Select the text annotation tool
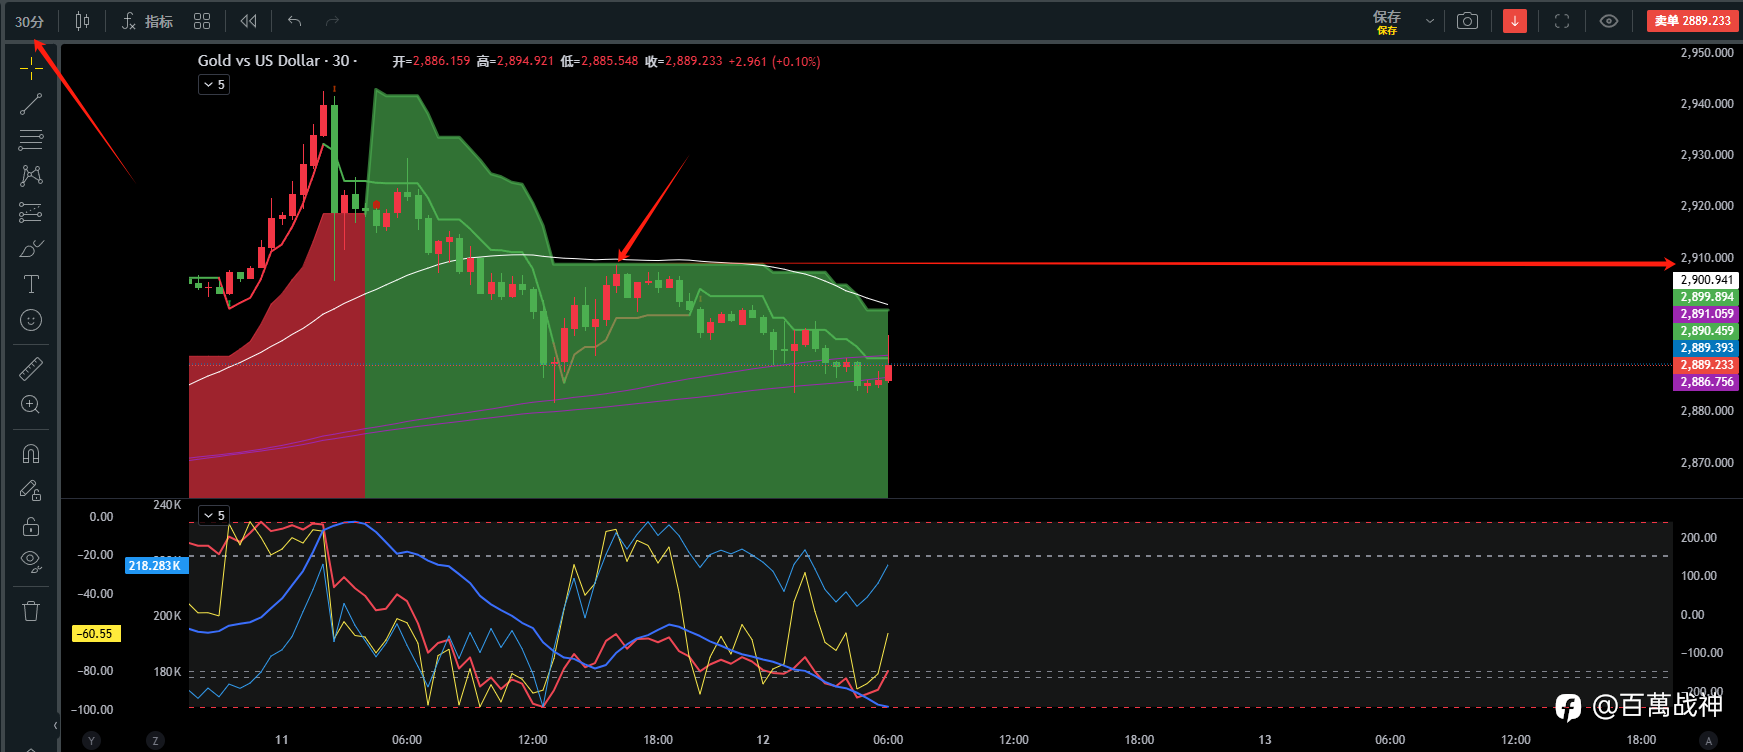 31,284
